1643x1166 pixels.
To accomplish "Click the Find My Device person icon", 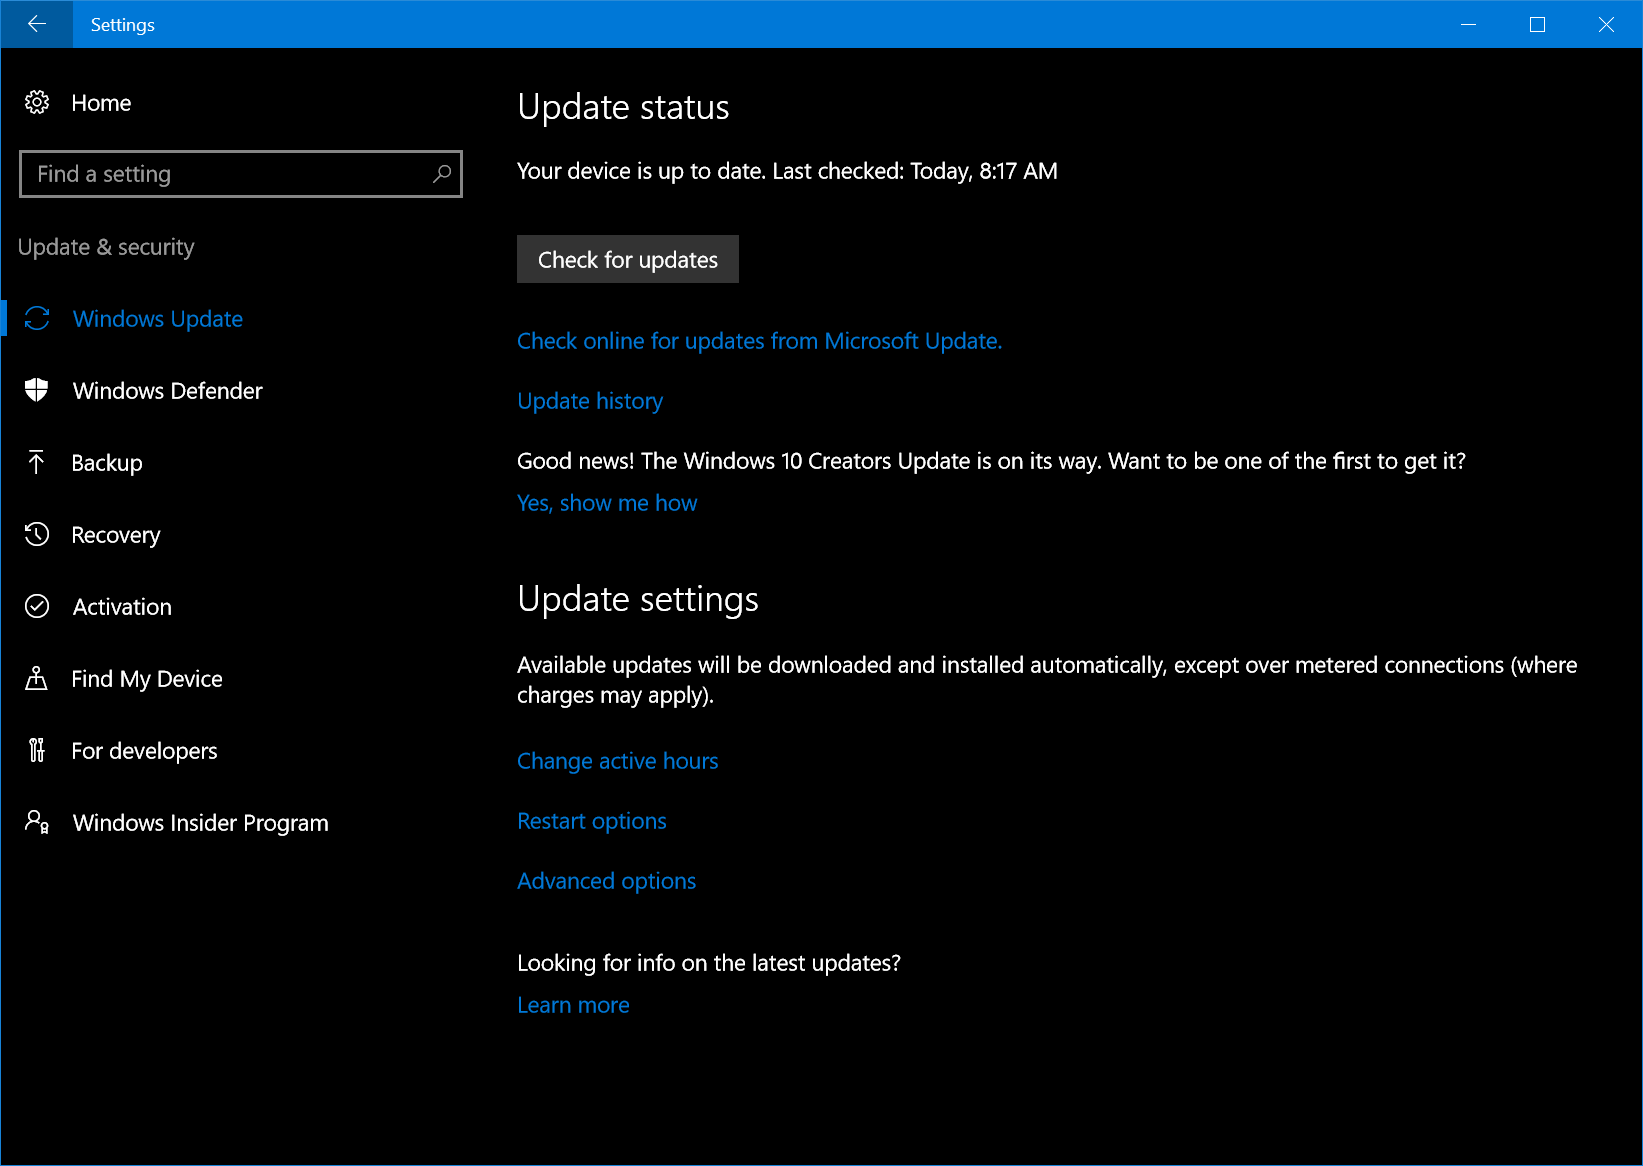I will (37, 679).
